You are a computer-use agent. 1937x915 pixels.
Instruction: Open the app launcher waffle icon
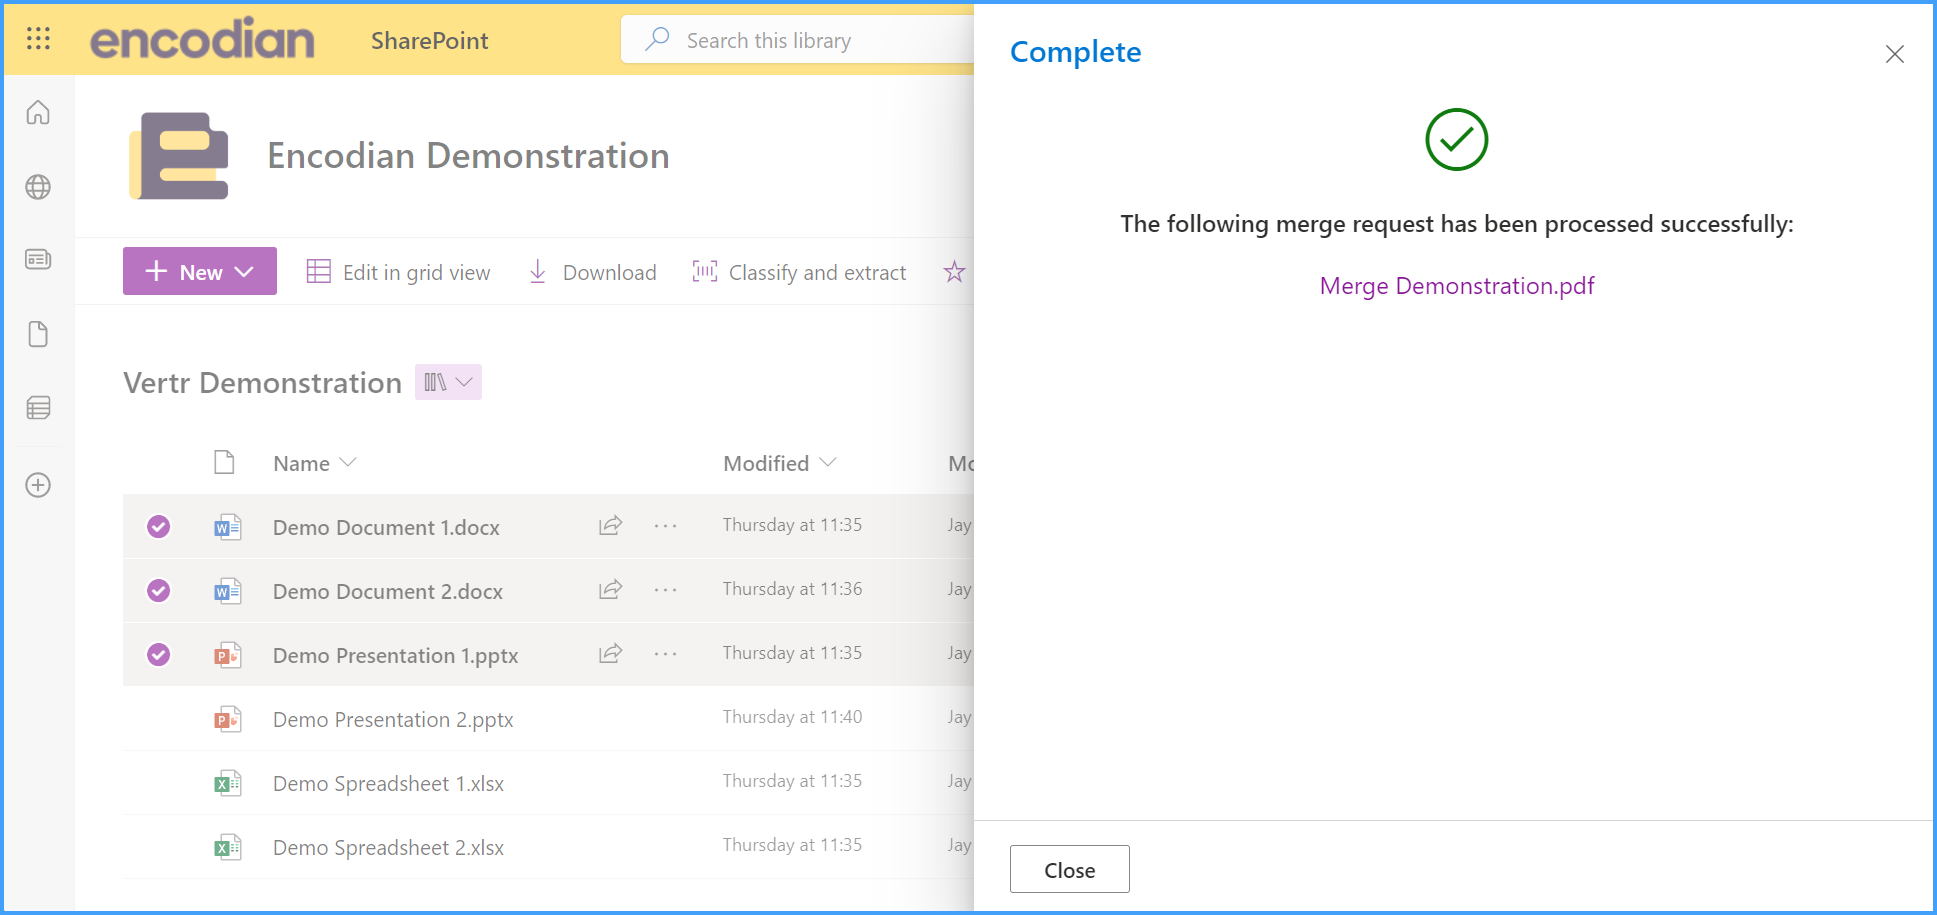click(38, 39)
